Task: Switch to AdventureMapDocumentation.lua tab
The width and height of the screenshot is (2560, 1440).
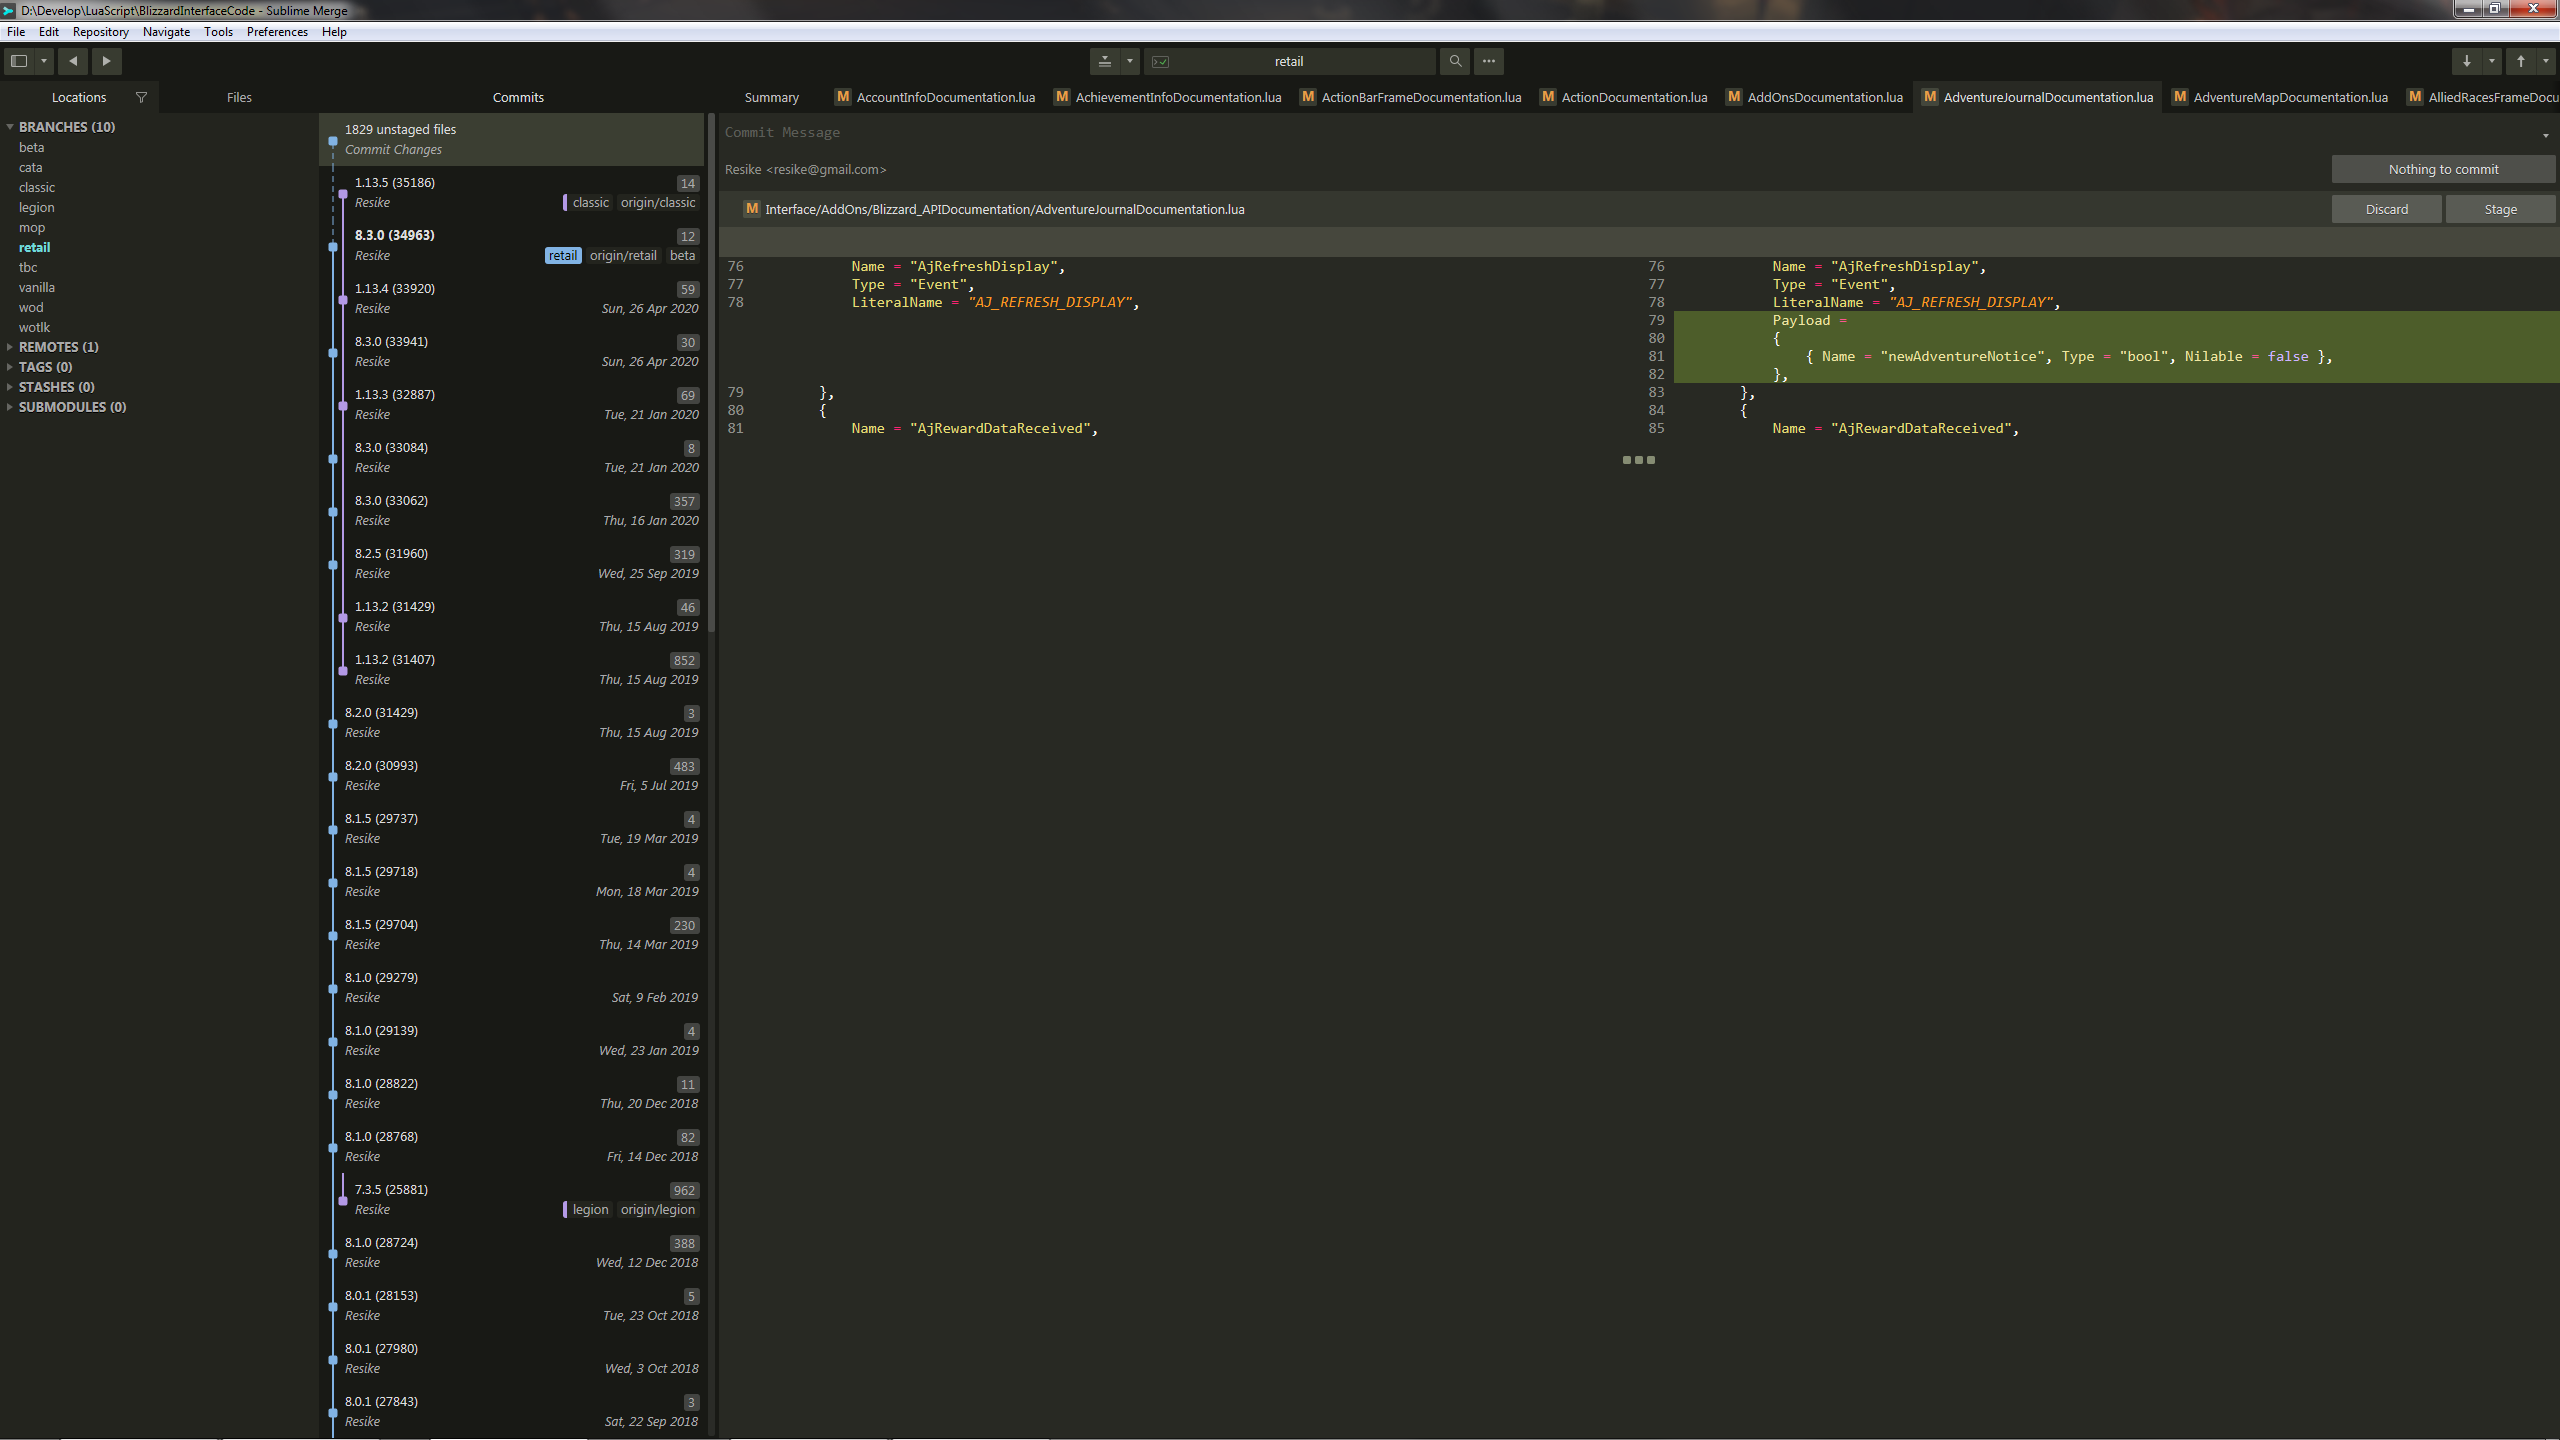Action: pyautogui.click(x=2289, y=97)
